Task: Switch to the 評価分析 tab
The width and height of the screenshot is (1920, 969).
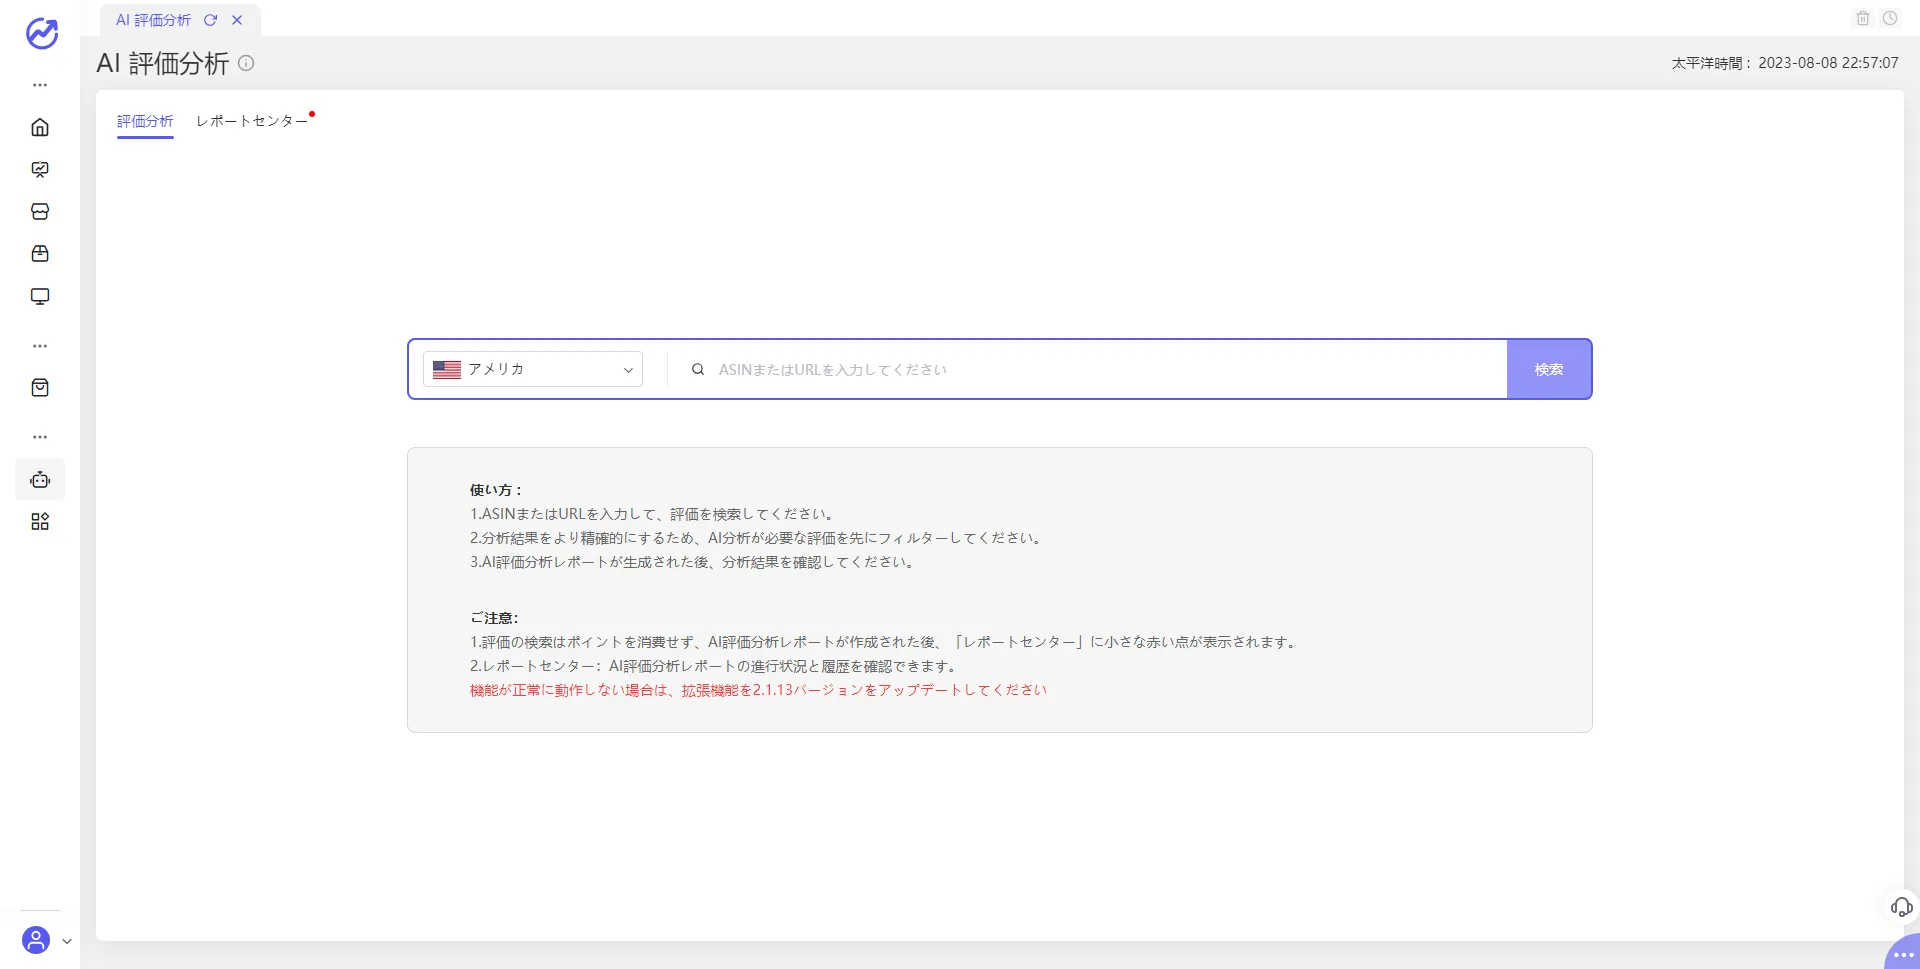Action: (x=145, y=121)
